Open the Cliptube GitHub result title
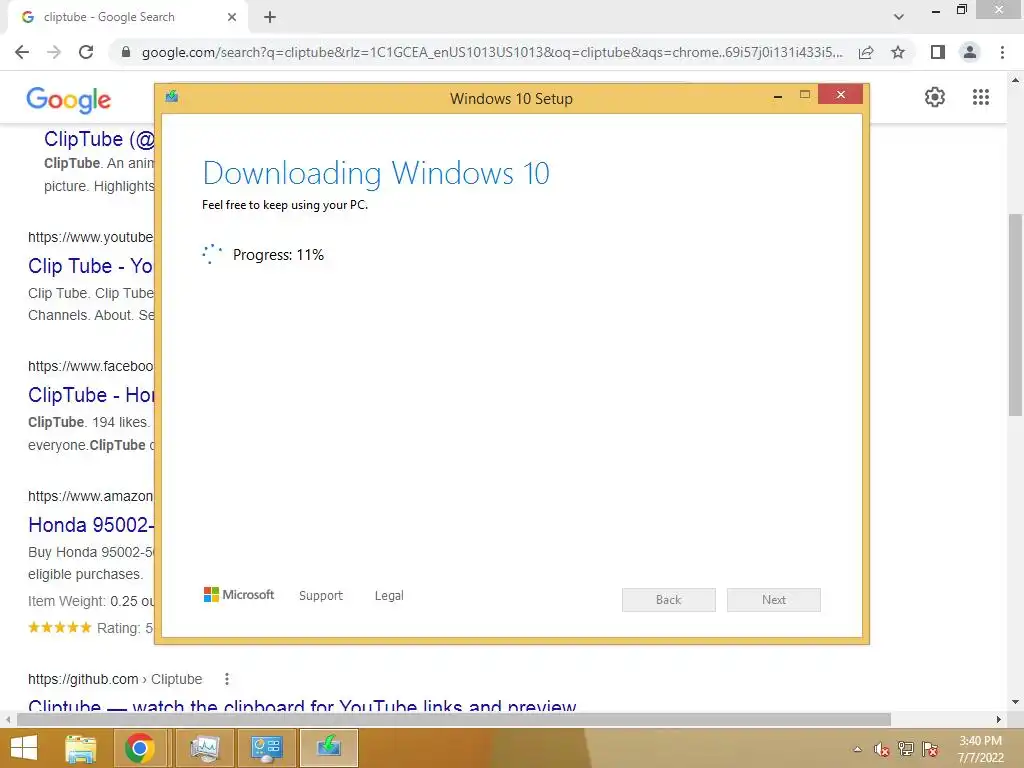 [x=302, y=705]
